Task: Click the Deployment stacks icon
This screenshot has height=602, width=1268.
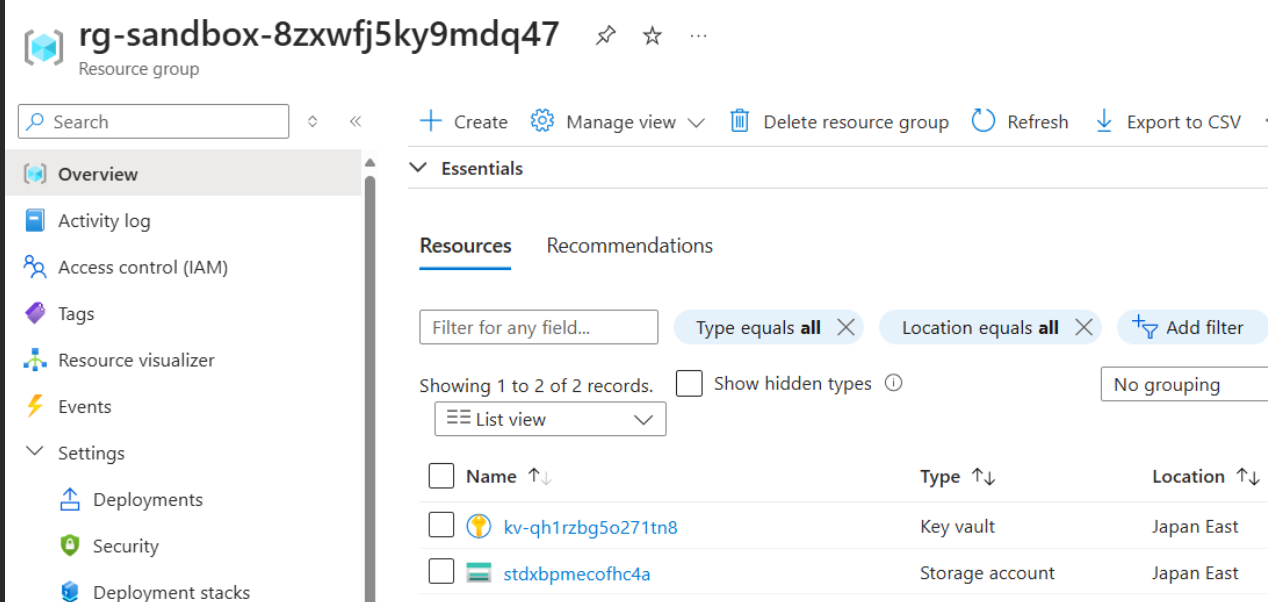Action: tap(70, 592)
